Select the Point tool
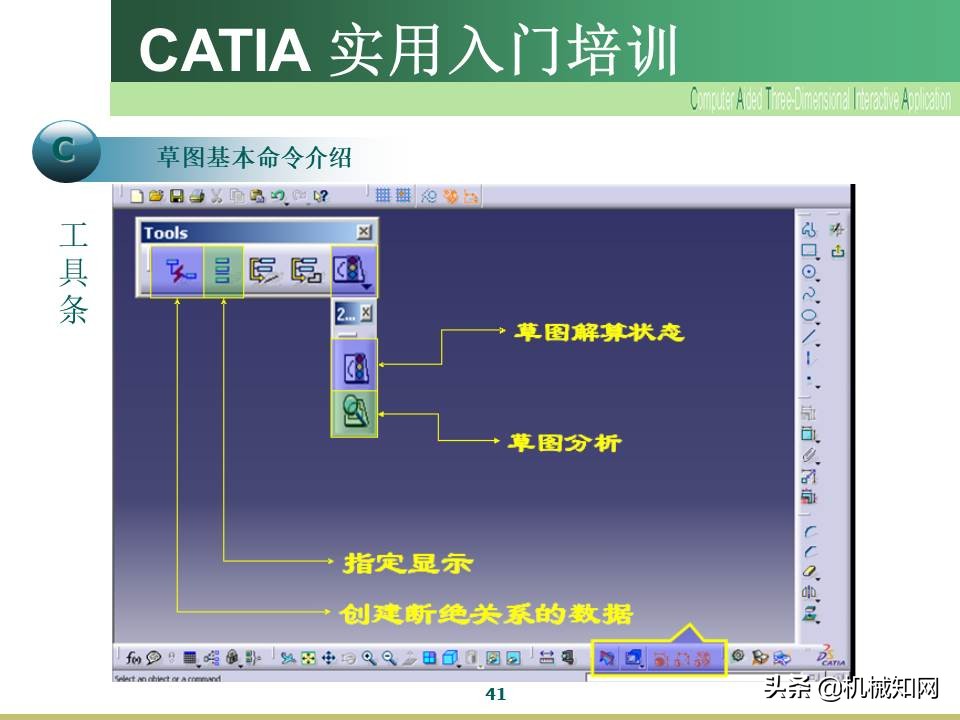This screenshot has height=720, width=960. tap(809, 380)
